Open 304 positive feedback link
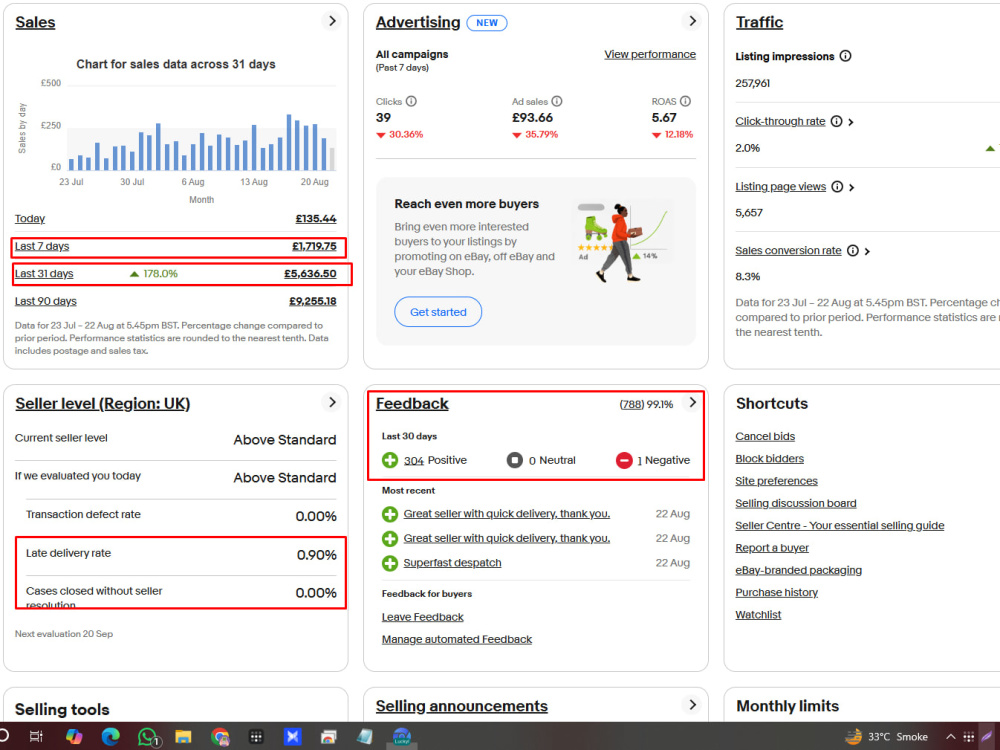The image size is (1000, 750). point(413,460)
